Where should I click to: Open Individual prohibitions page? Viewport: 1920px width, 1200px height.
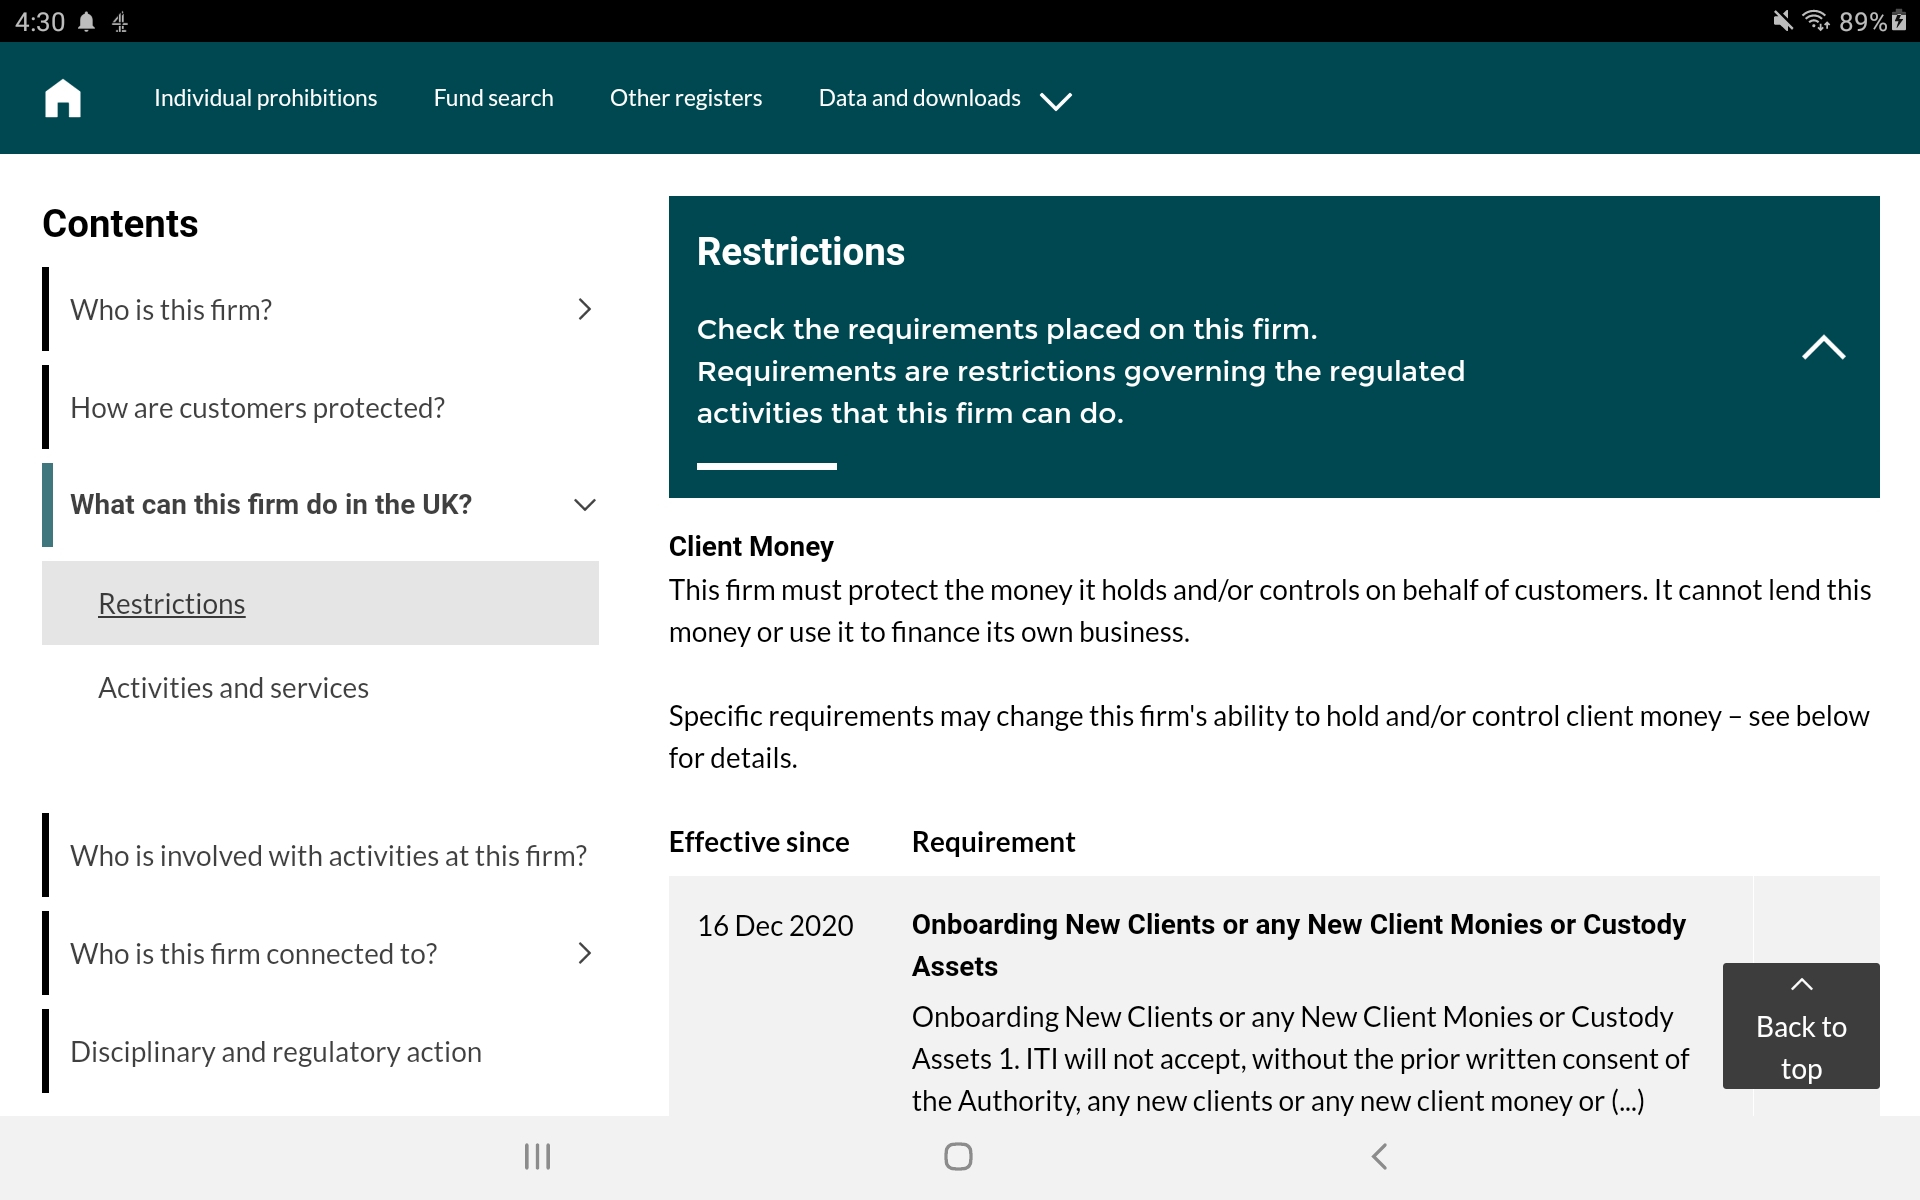(x=265, y=98)
